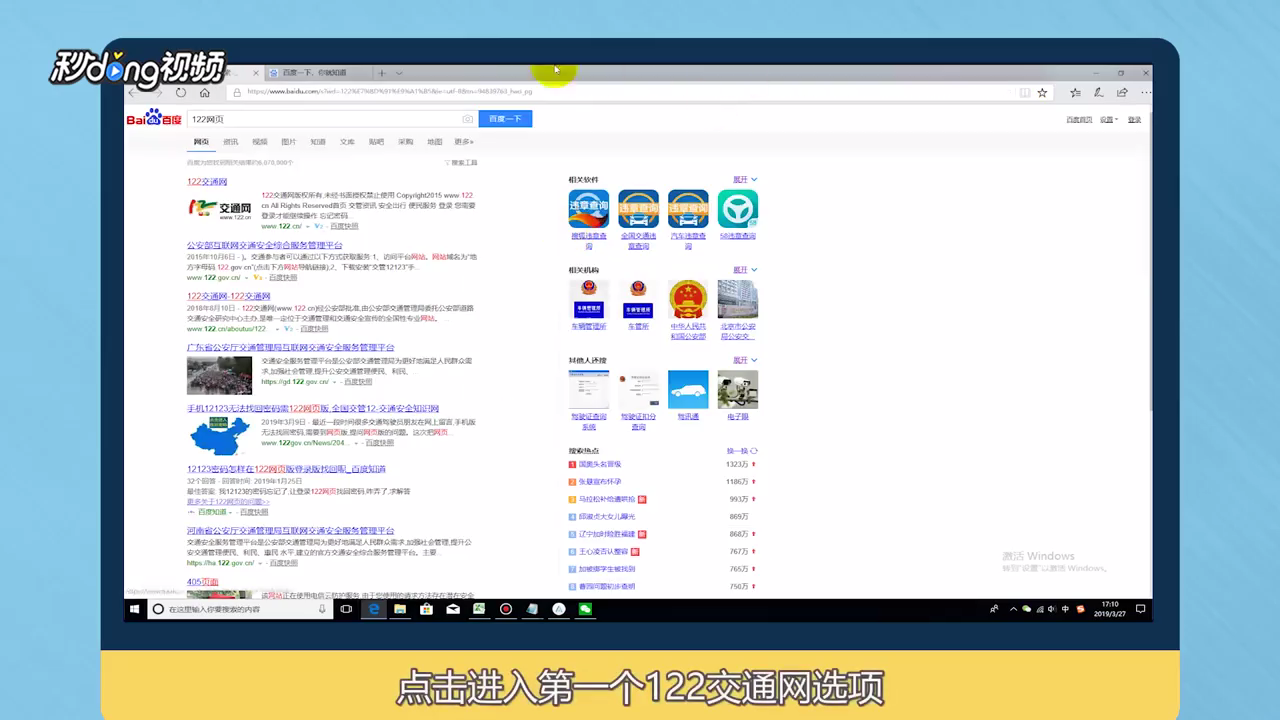
Task: Open Mail app from taskbar
Action: point(453,609)
